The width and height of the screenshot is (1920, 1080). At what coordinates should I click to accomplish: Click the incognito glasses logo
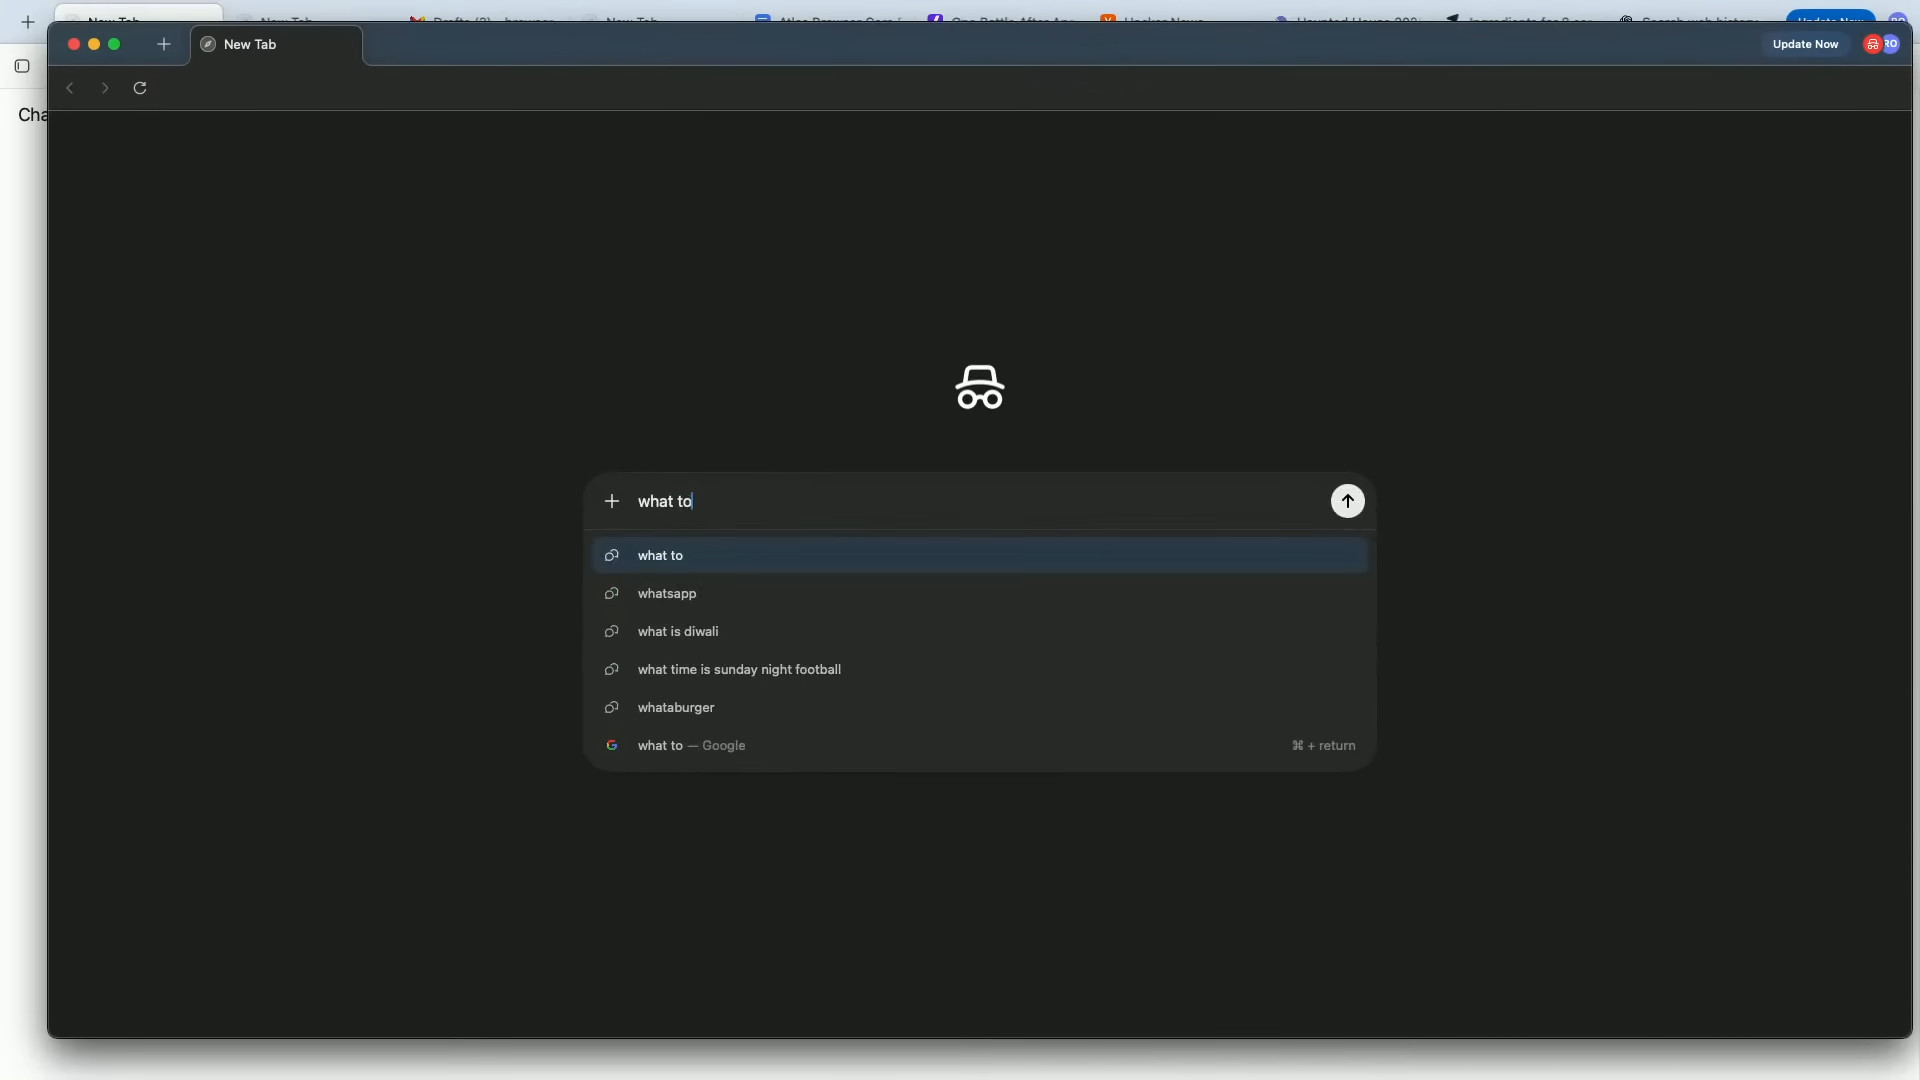point(979,387)
